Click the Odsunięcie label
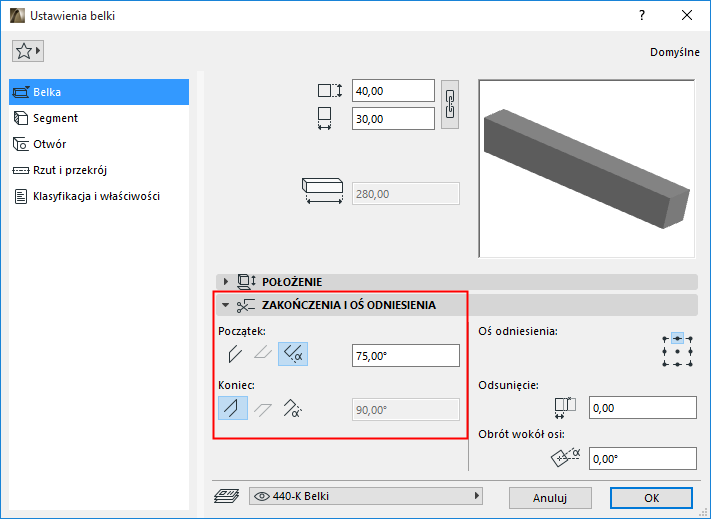 [508, 386]
